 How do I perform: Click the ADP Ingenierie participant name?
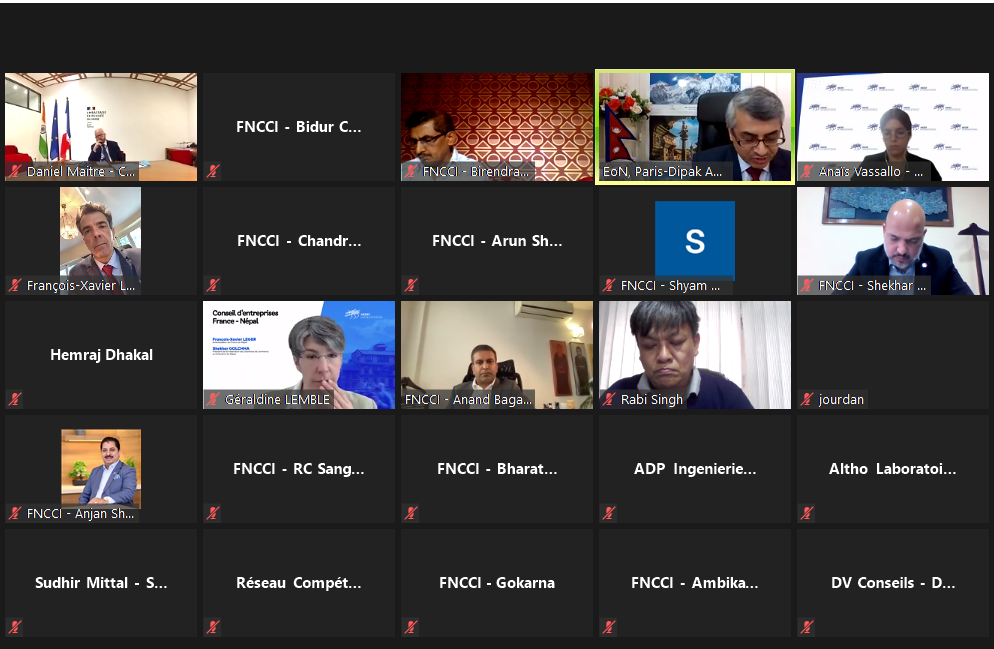[x=694, y=469]
